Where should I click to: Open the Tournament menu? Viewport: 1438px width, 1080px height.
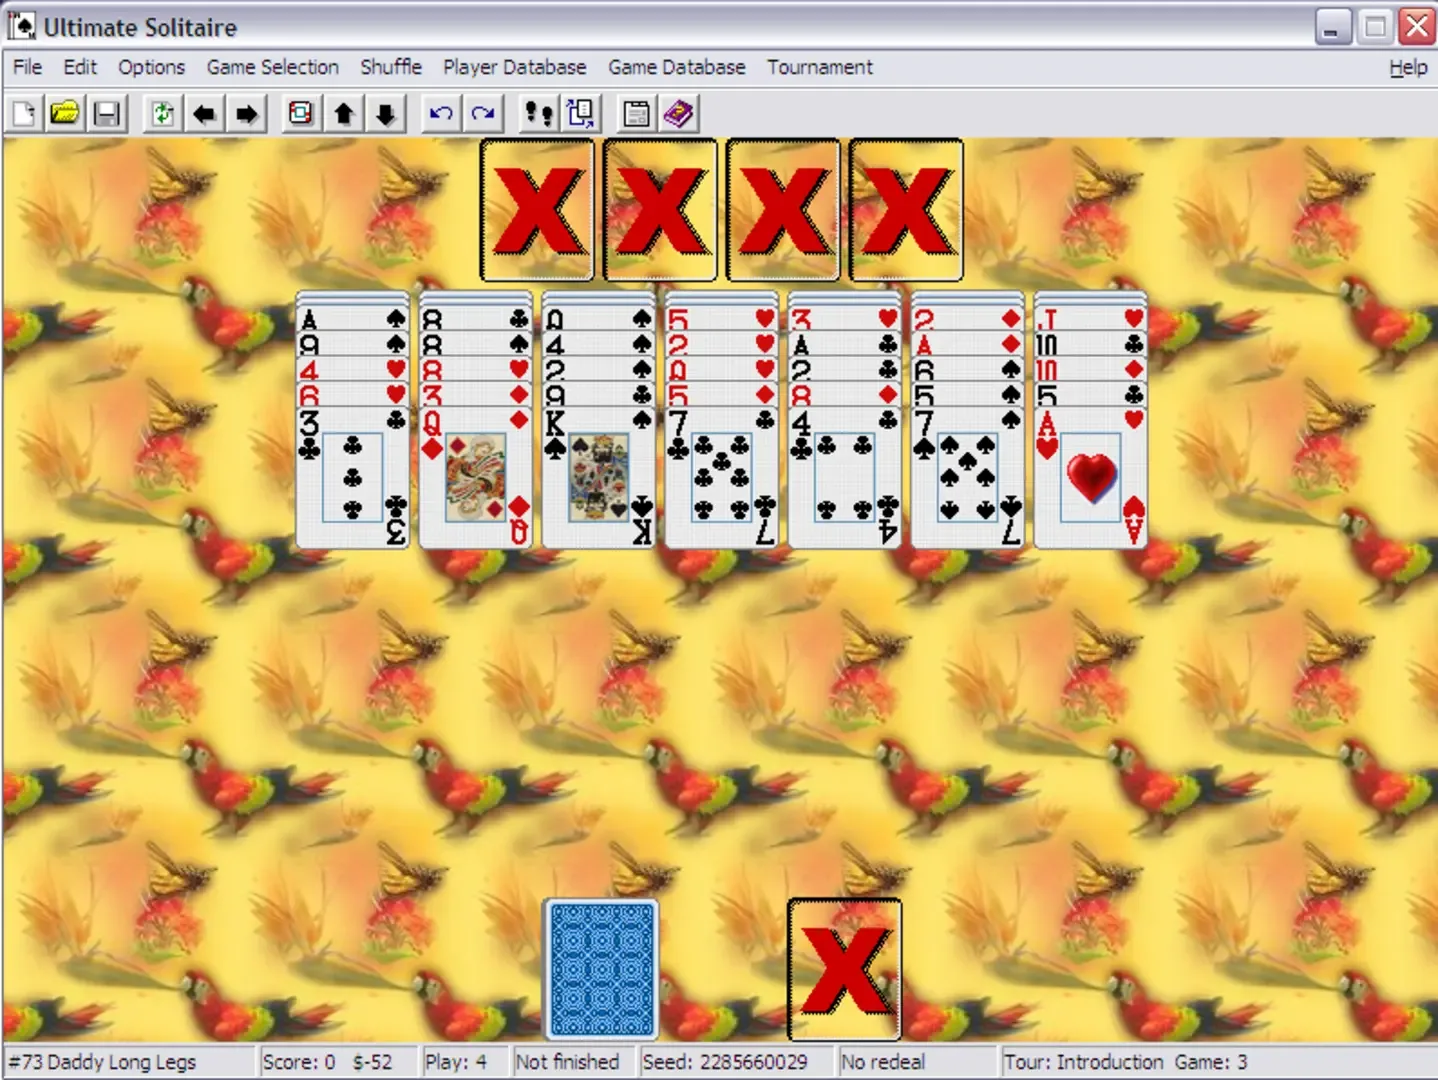[x=819, y=67]
